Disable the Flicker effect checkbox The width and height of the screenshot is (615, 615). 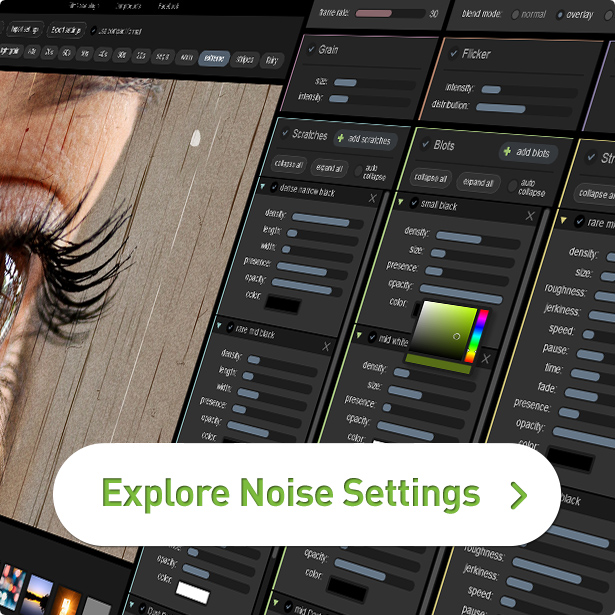(453, 53)
